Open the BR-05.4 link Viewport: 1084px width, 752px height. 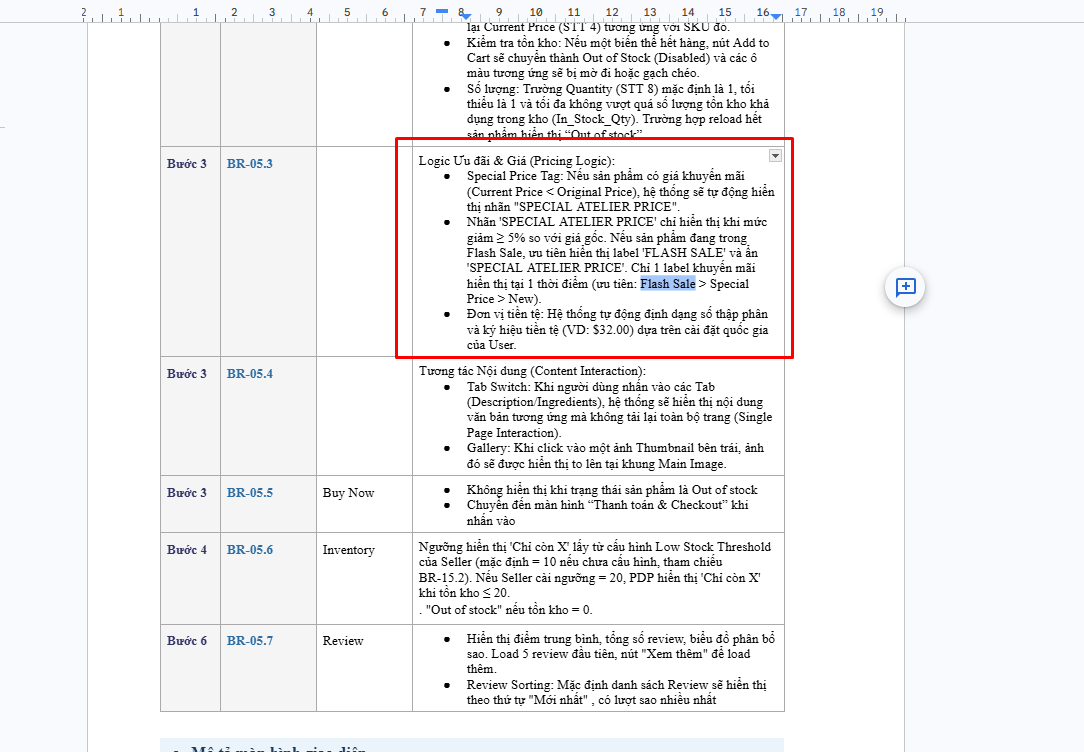click(x=250, y=374)
